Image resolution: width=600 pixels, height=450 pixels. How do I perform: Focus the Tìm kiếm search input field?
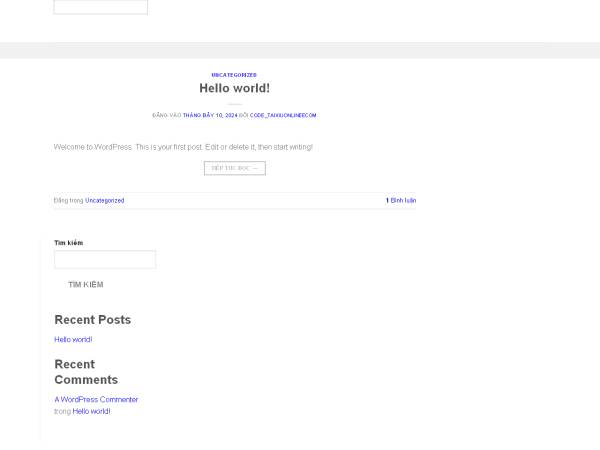click(x=105, y=259)
